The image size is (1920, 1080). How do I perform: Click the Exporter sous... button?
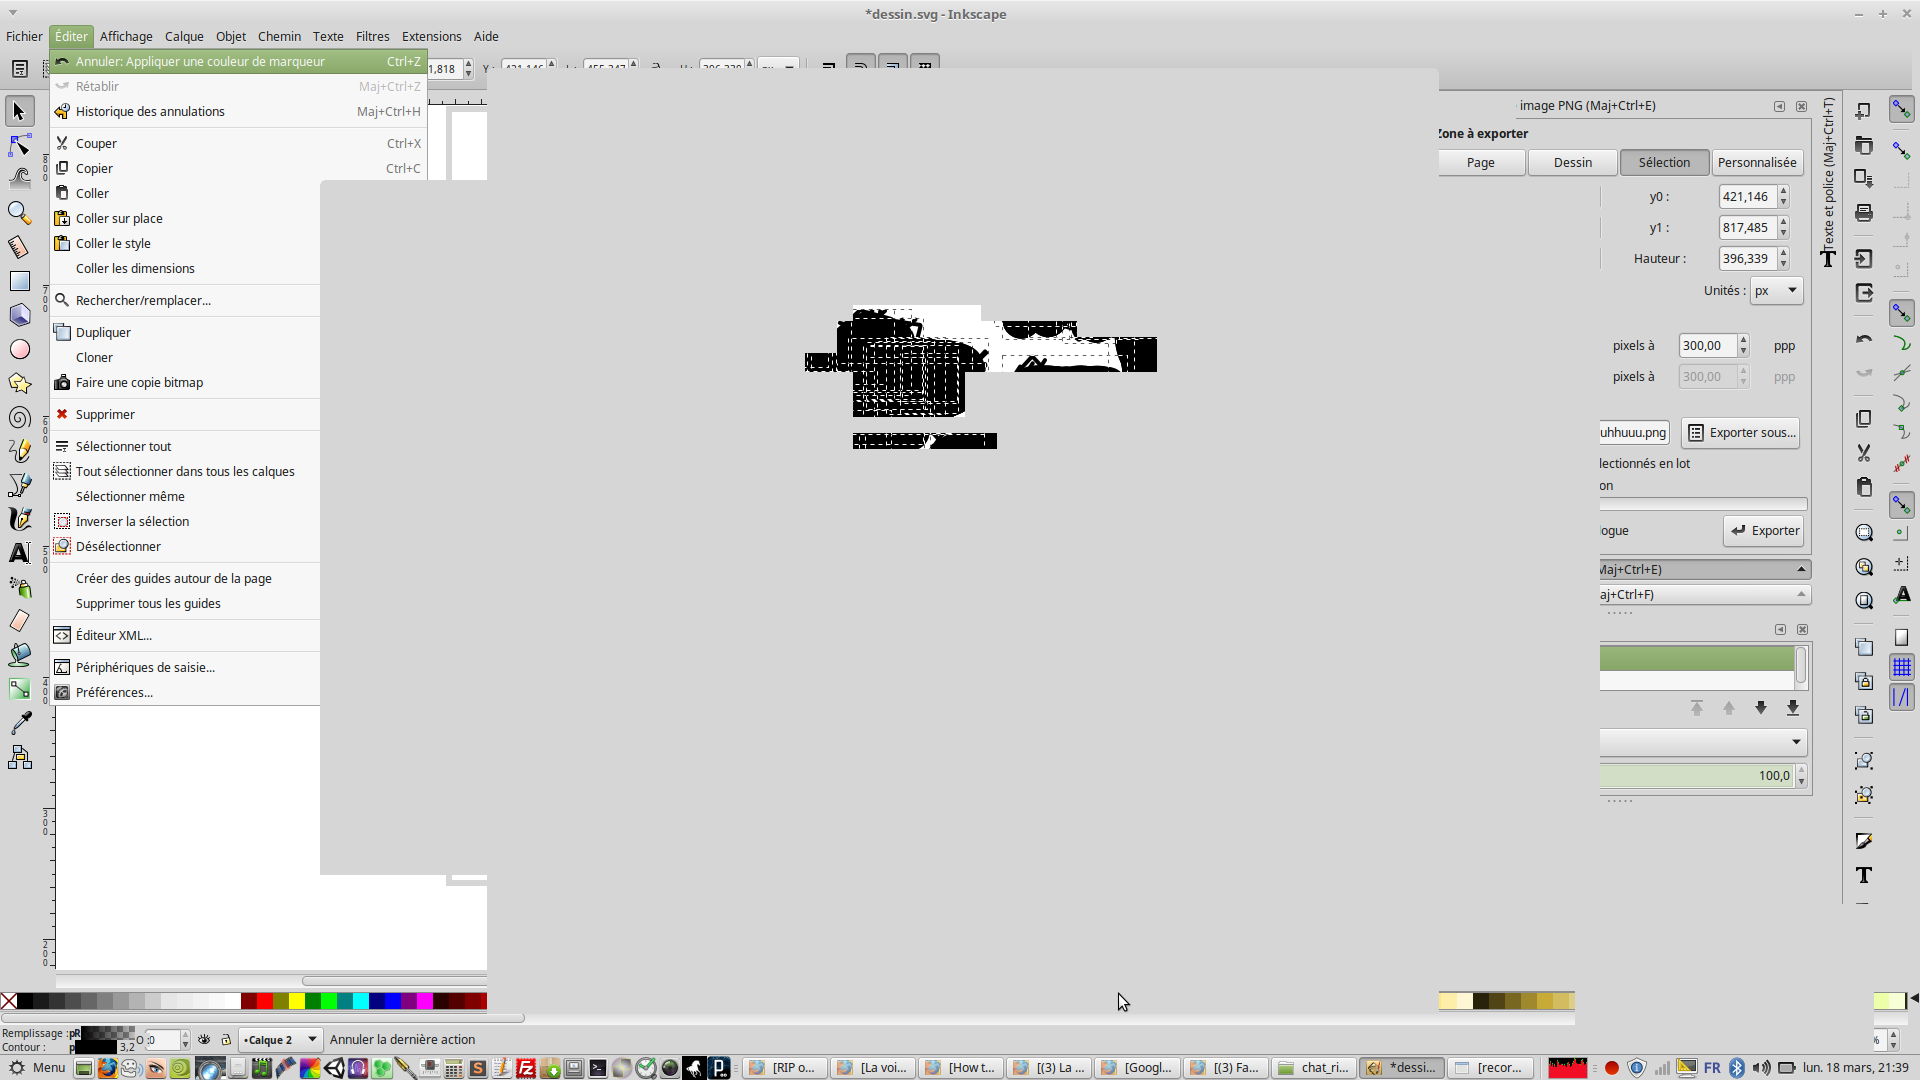[1741, 433]
